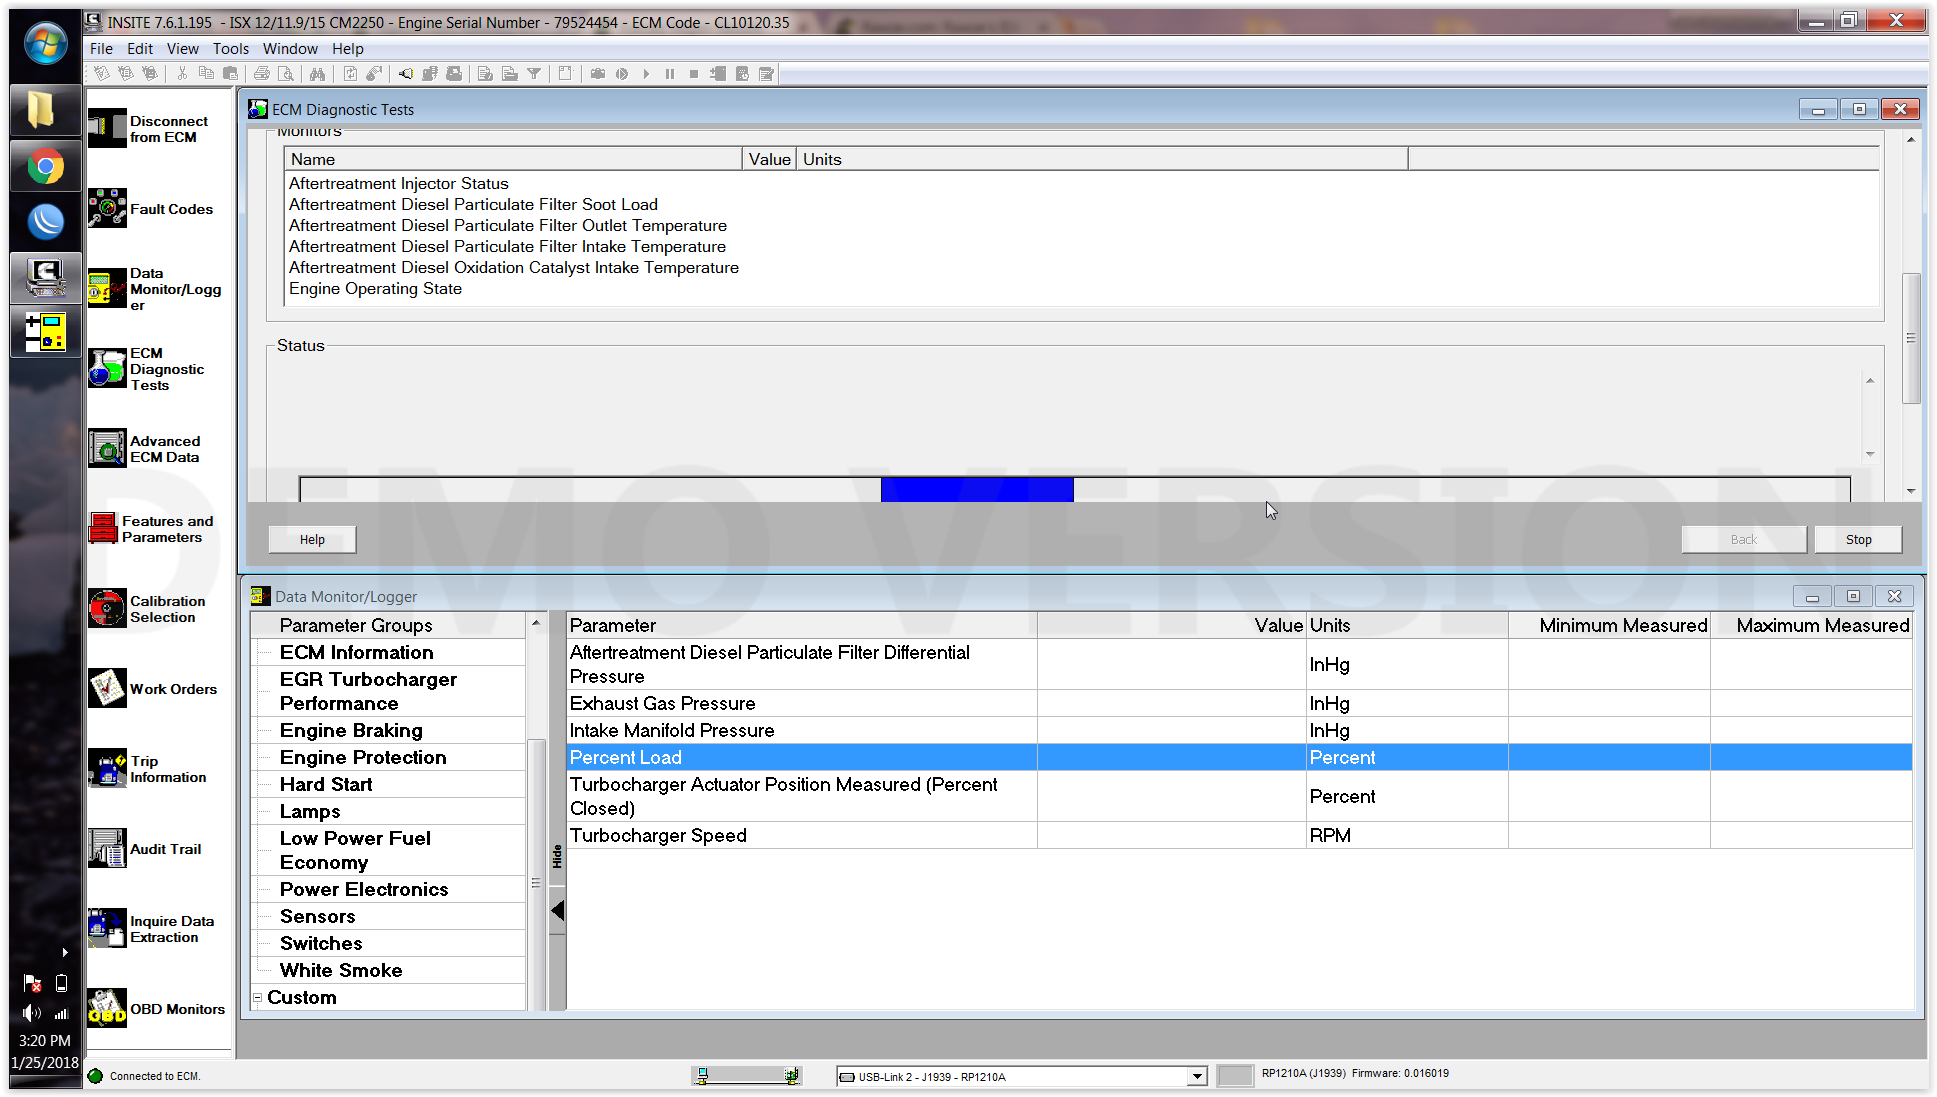
Task: Open Features and Parameters from the sidebar
Action: [x=151, y=529]
